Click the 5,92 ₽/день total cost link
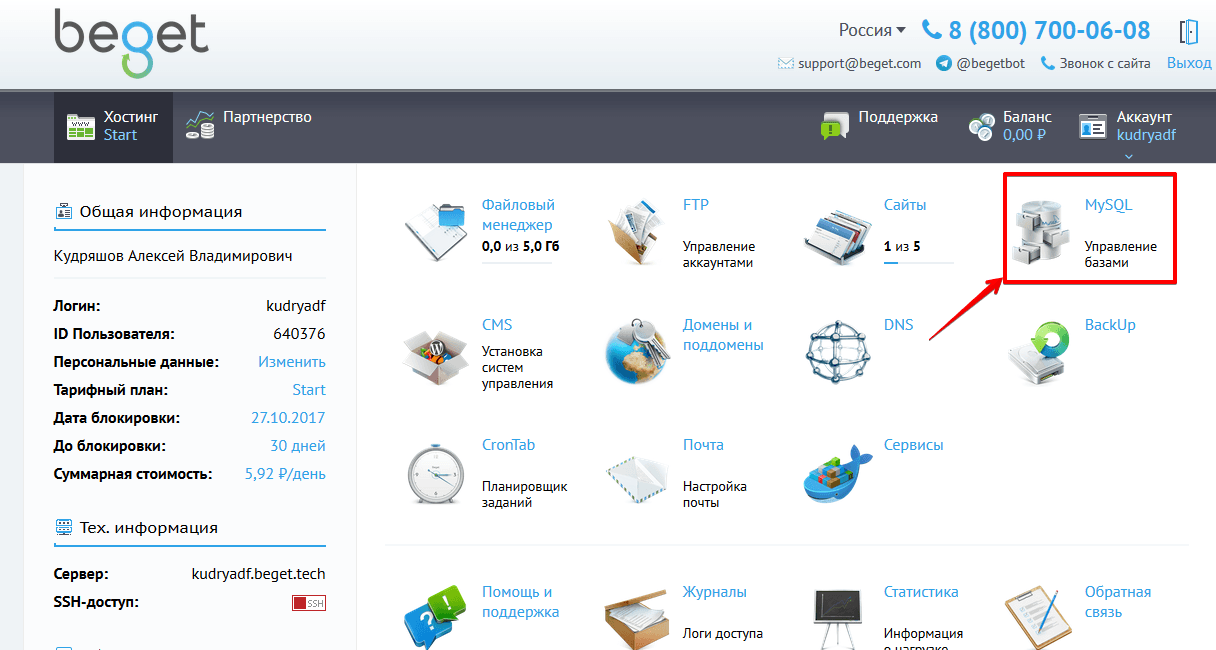This screenshot has height=650, width=1216. click(285, 474)
